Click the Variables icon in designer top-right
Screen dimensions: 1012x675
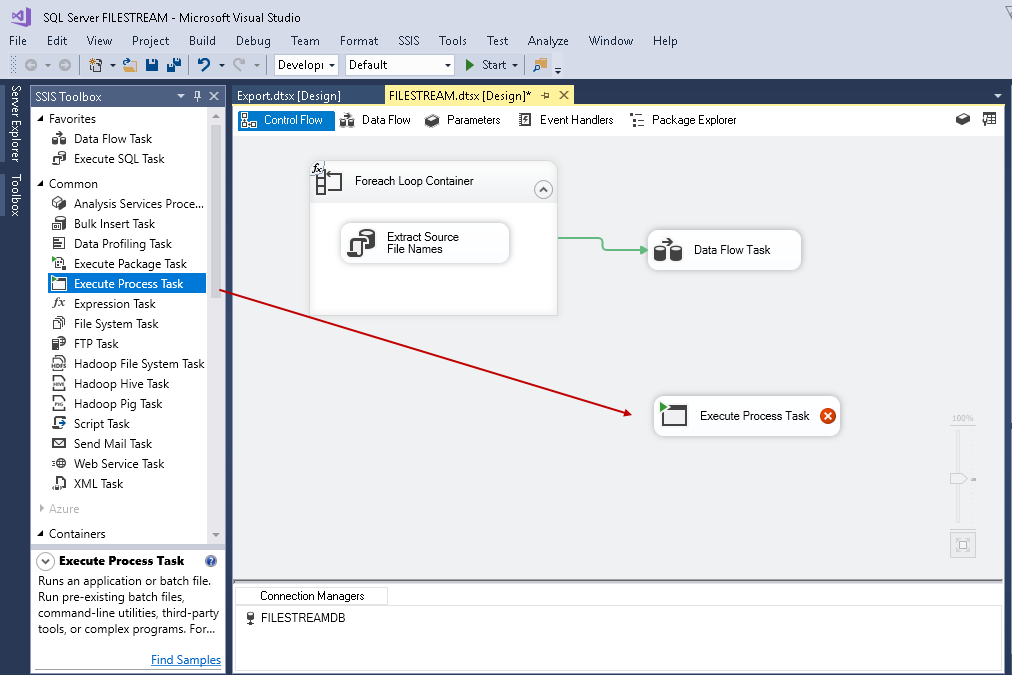(x=989, y=119)
